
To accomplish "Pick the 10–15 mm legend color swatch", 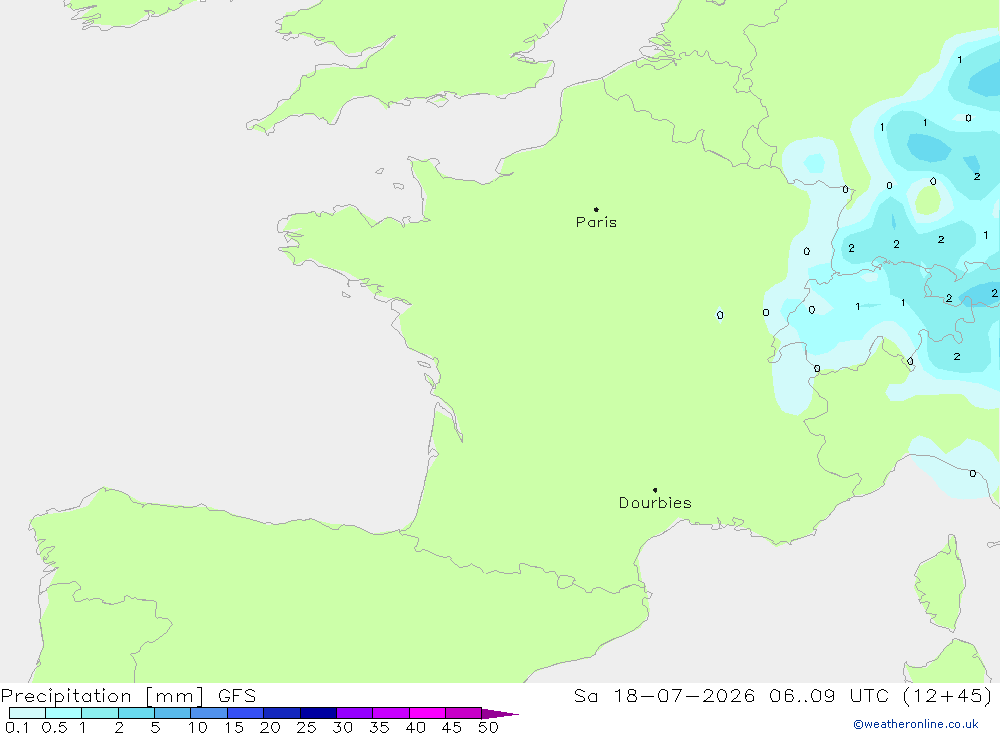I will pos(209,713).
